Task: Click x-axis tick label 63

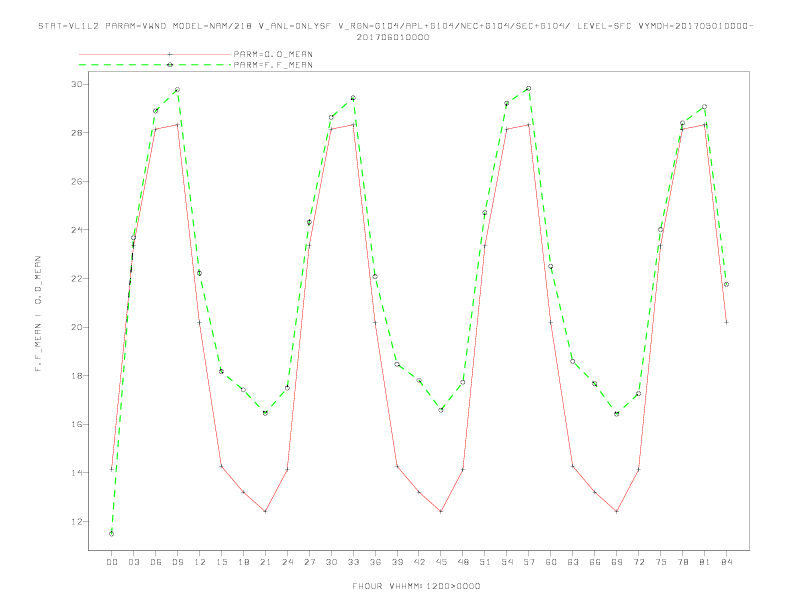Action: [x=573, y=562]
